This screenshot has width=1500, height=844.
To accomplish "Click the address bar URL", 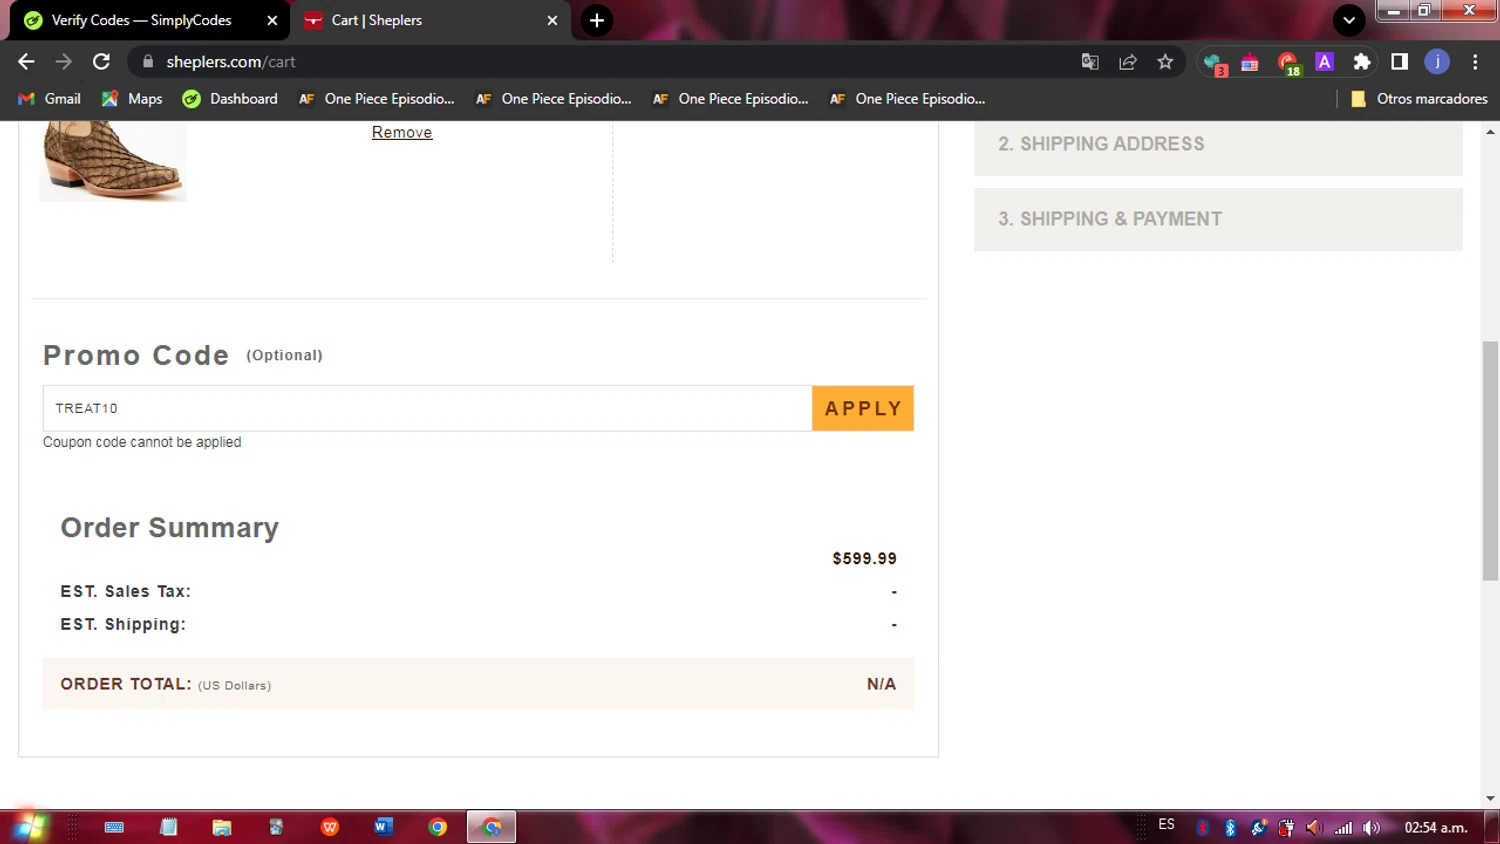I will [x=231, y=62].
